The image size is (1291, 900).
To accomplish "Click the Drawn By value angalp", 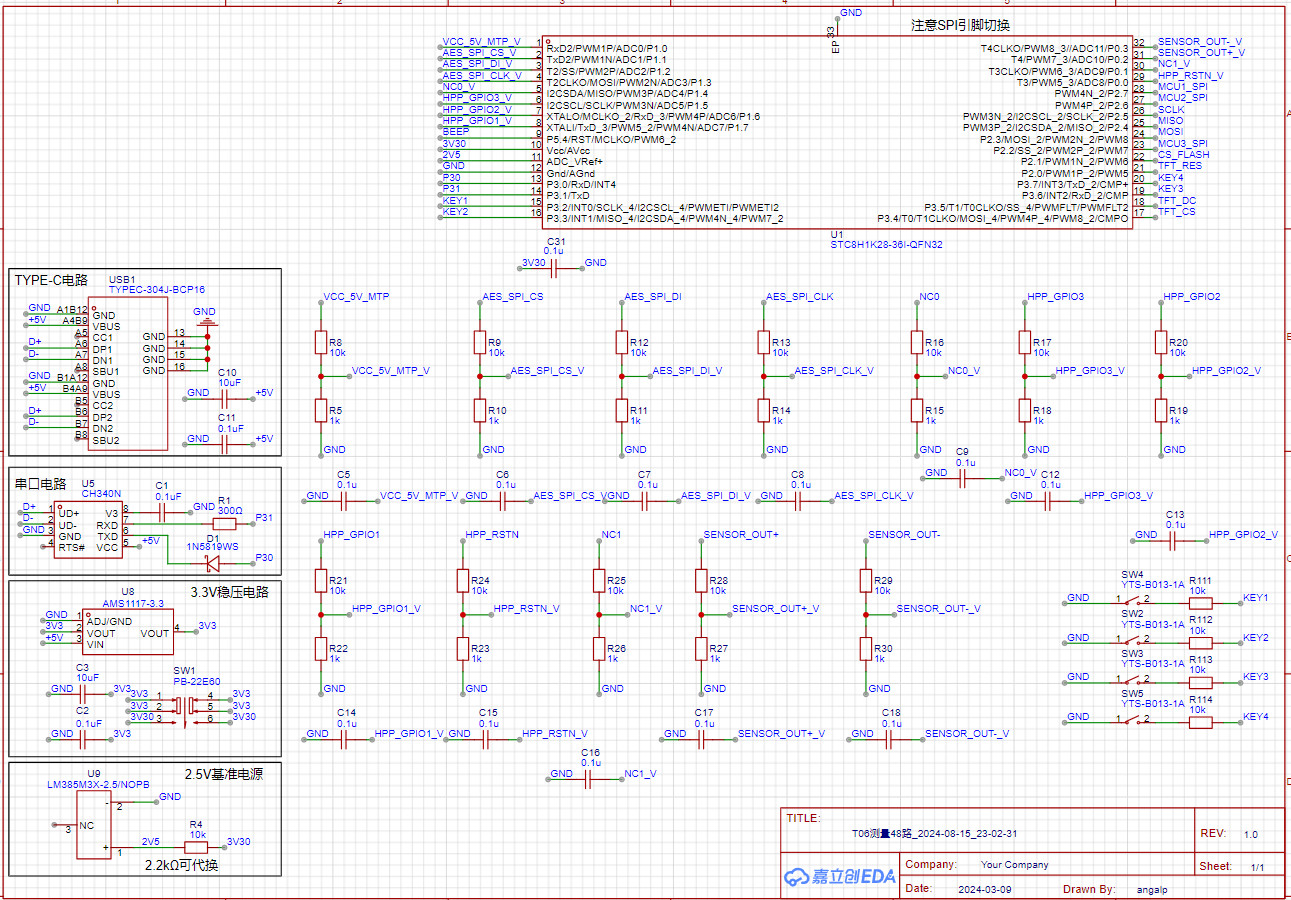I will (1152, 889).
